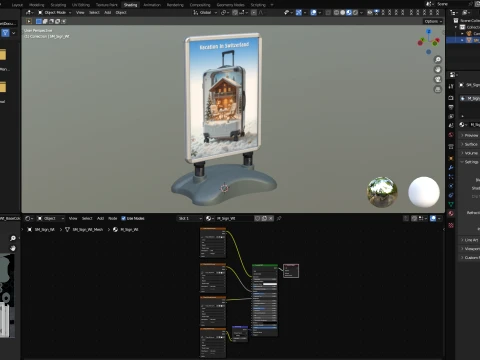Open the Rendering workspace tab
The height and width of the screenshot is (360, 480).
tap(175, 5)
